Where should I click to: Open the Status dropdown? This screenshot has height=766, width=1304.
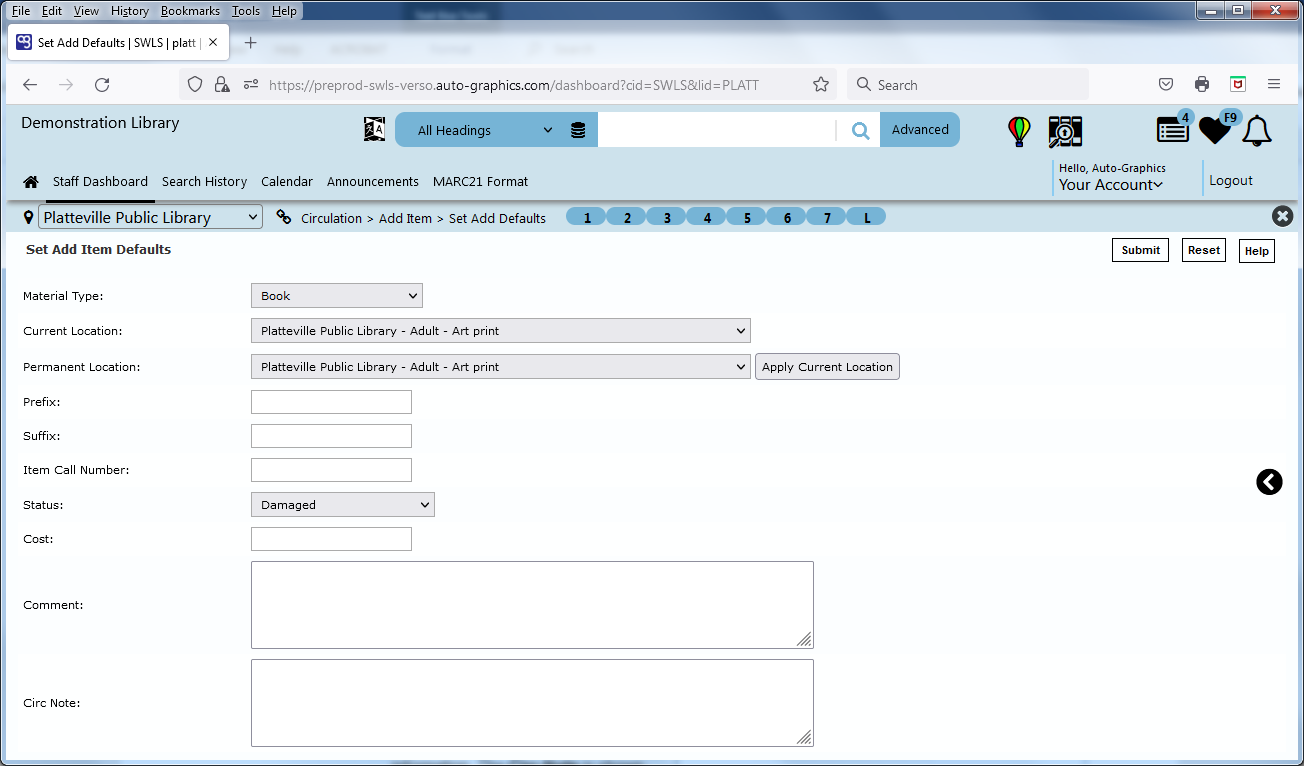click(343, 505)
